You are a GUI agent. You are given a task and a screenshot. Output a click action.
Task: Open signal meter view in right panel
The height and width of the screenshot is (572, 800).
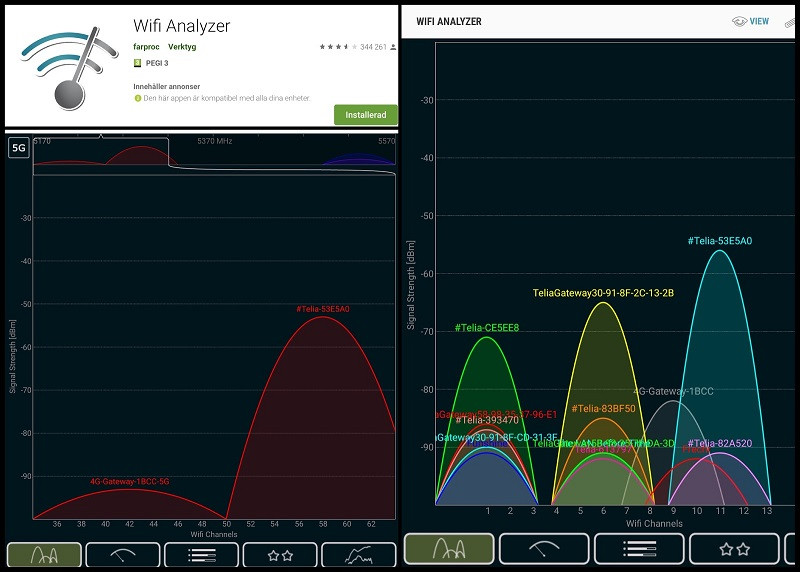[544, 549]
